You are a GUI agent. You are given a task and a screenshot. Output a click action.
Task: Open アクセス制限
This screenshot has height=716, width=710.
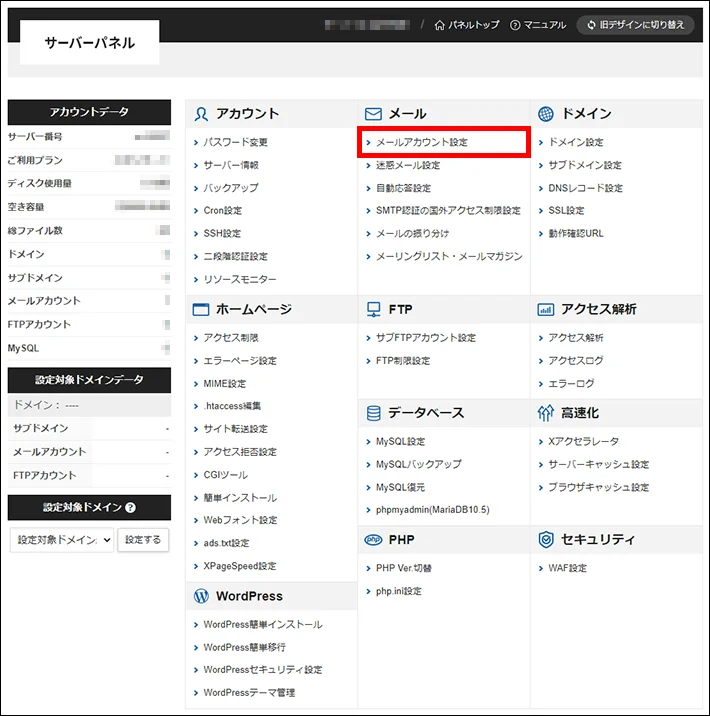231,338
